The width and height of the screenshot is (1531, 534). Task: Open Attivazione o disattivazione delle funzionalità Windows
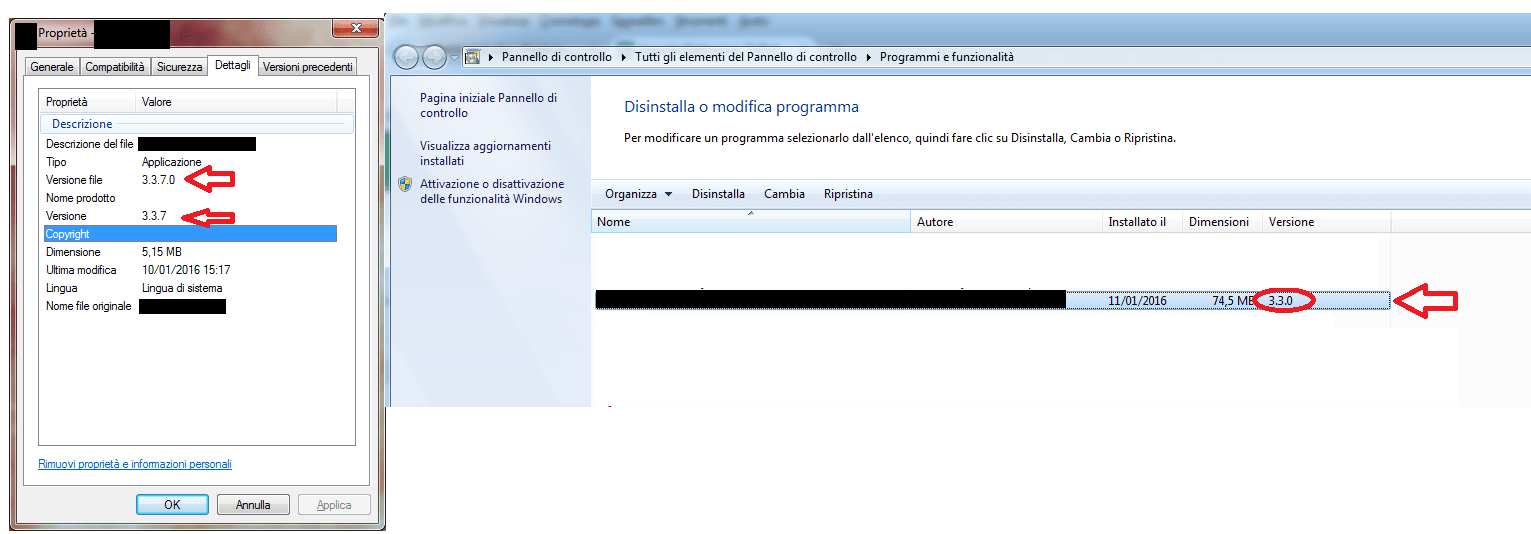(x=492, y=191)
